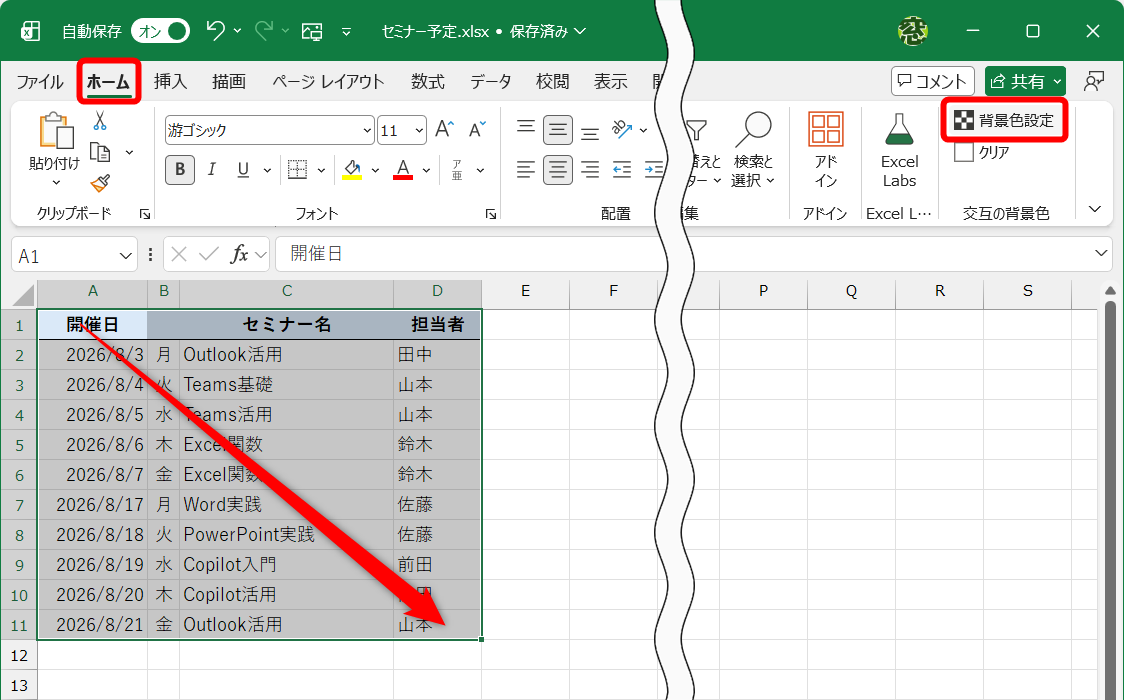Click the text orientation icon
Viewport: 1124px width, 700px height.
coord(621,129)
